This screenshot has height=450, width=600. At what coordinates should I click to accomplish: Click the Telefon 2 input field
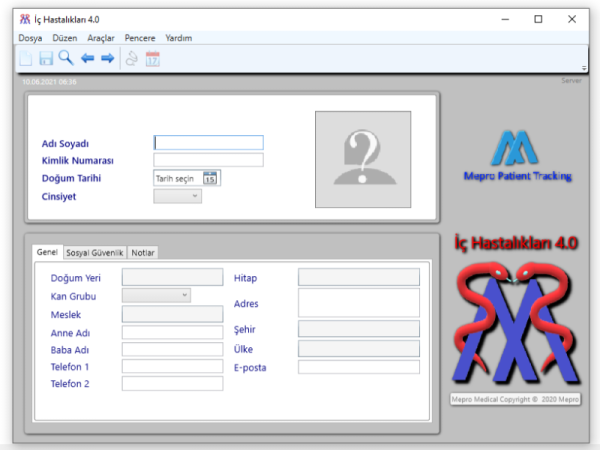[x=173, y=383]
